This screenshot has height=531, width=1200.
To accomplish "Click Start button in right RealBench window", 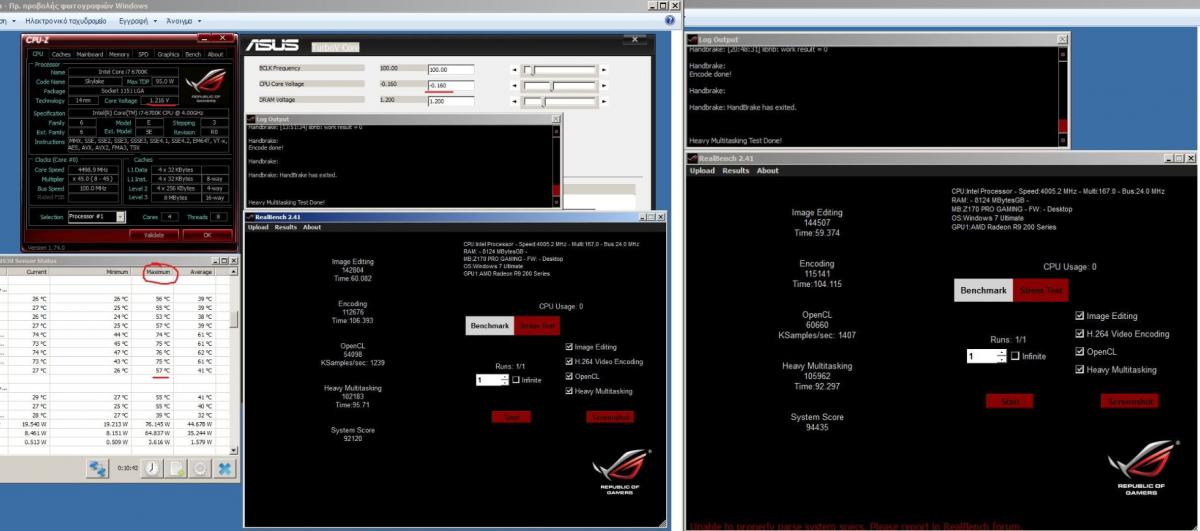I will pos(1010,401).
